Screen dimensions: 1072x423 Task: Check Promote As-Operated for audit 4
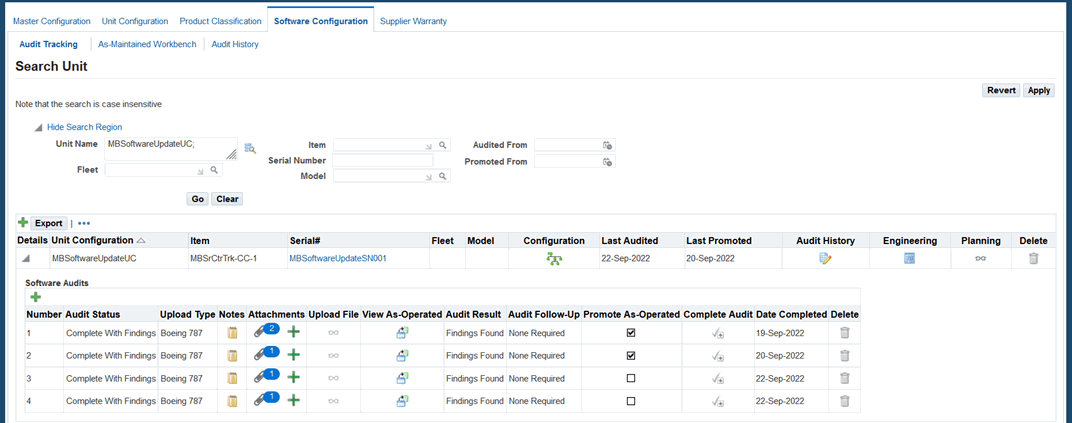click(631, 401)
